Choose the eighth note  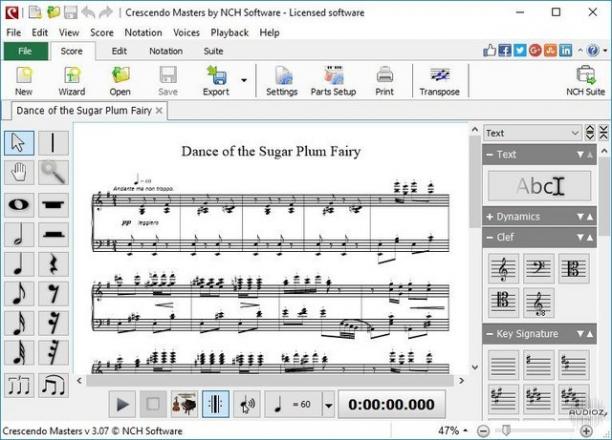click(x=19, y=293)
